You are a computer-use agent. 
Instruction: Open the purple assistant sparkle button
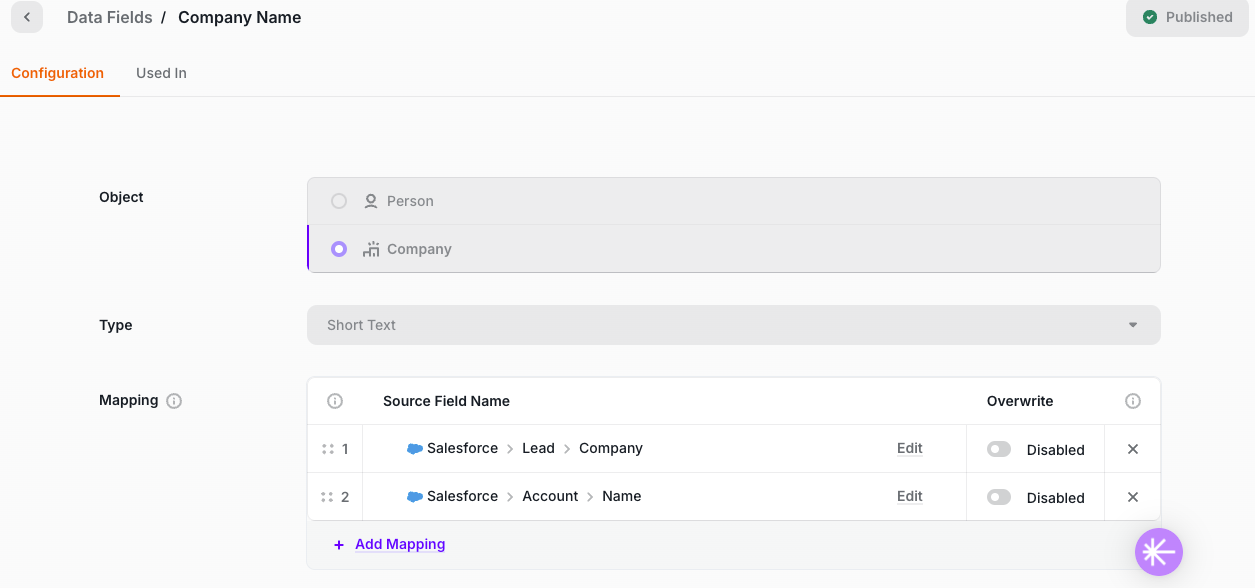[x=1159, y=552]
